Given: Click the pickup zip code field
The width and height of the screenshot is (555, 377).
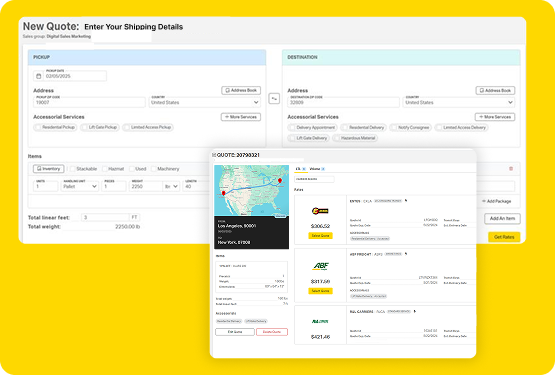Looking at the screenshot, I should [x=90, y=102].
